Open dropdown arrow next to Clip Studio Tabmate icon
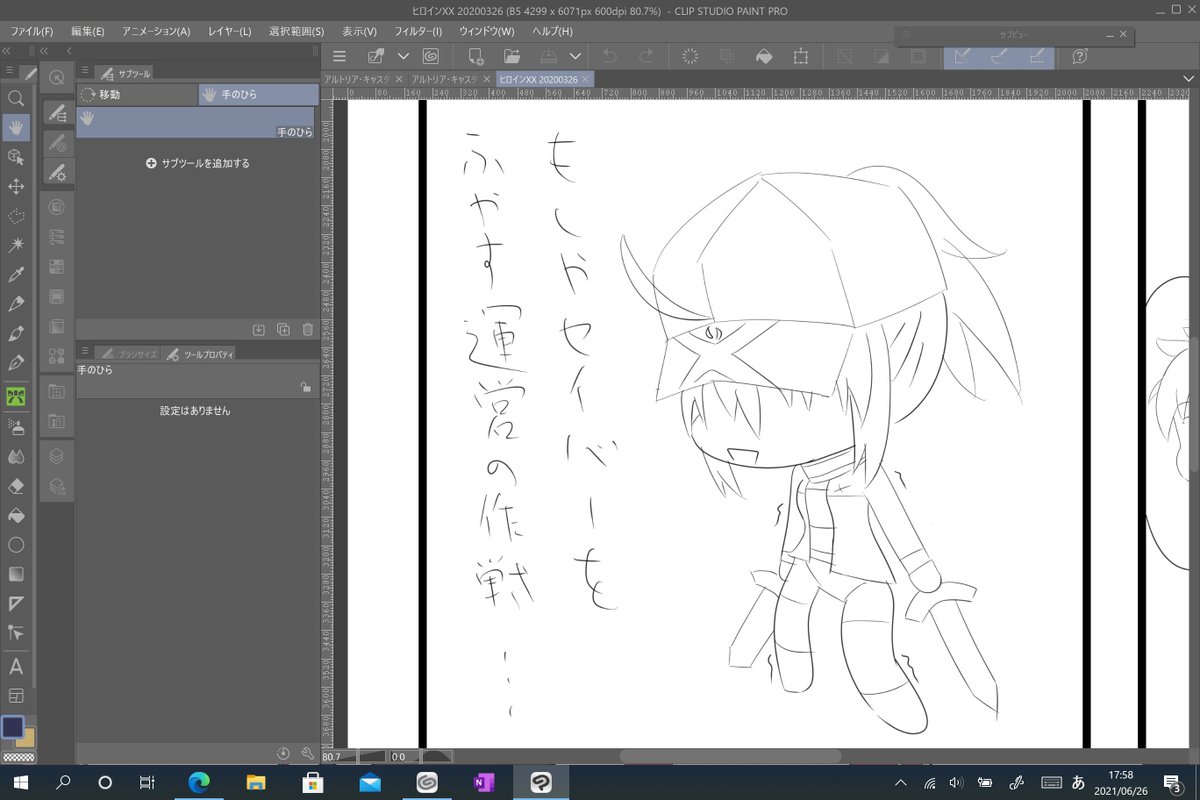This screenshot has height=800, width=1200. 404,56
